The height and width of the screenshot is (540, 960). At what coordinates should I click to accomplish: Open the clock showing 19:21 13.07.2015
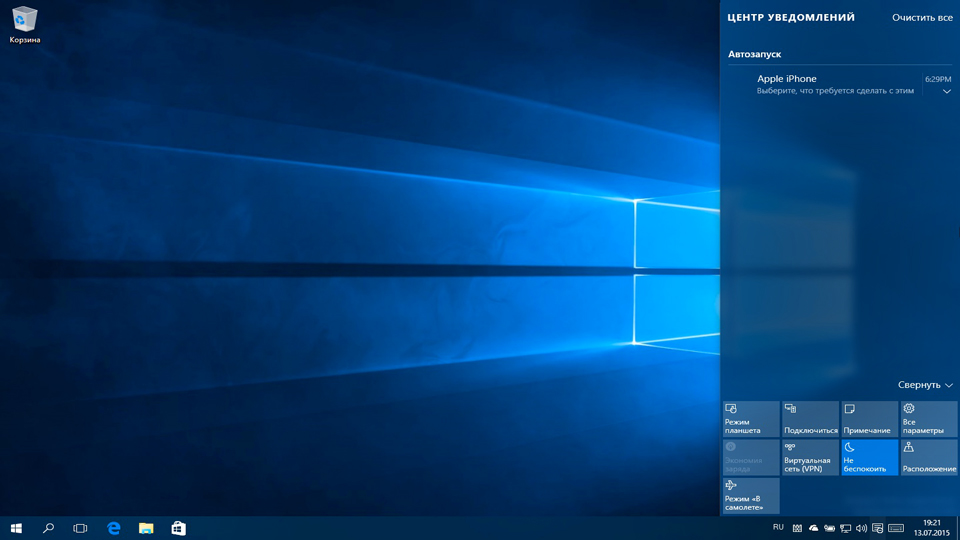(x=931, y=528)
